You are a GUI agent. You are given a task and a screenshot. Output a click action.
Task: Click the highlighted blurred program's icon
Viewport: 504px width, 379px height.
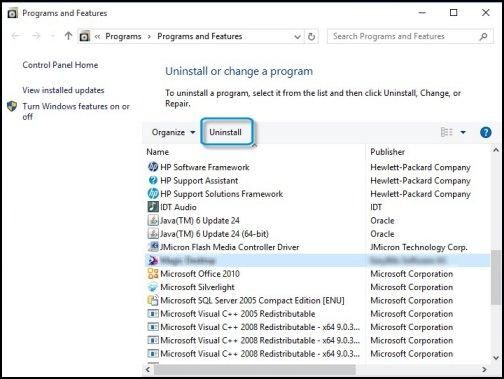pos(153,260)
